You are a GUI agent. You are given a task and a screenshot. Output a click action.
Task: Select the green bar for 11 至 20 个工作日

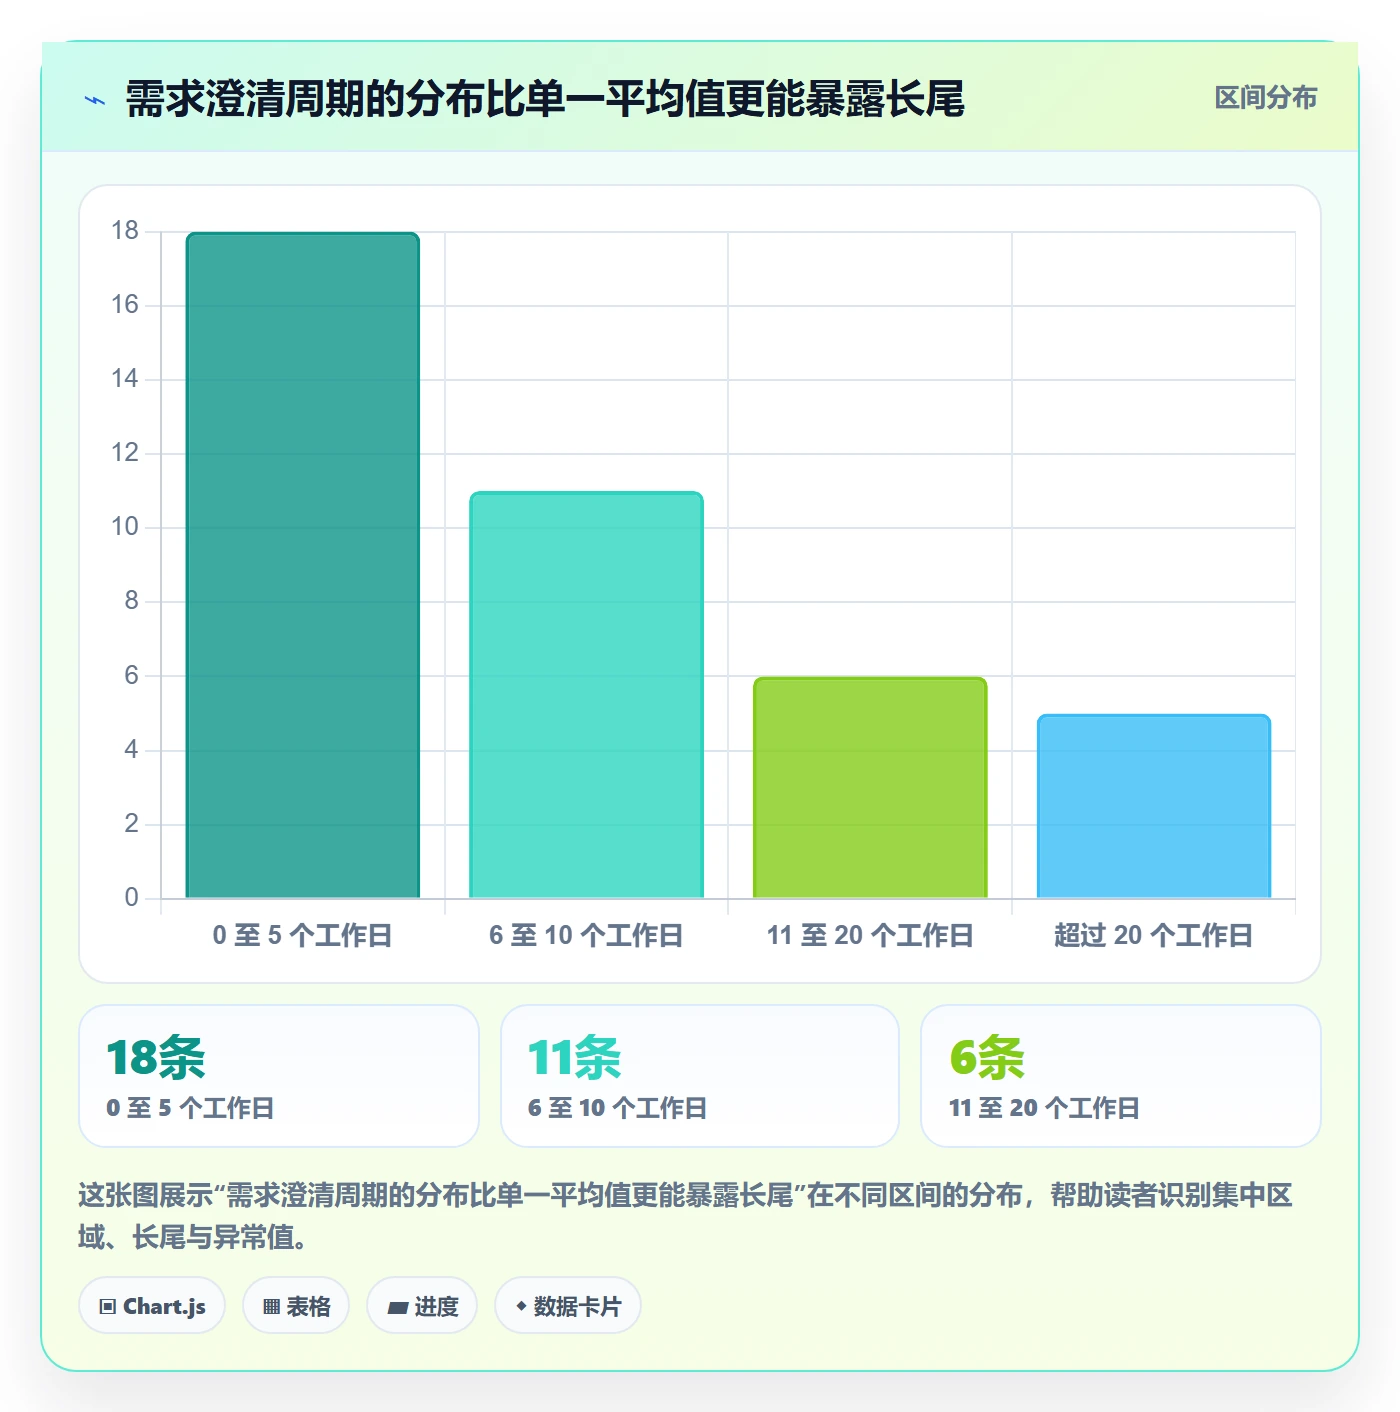(x=870, y=788)
